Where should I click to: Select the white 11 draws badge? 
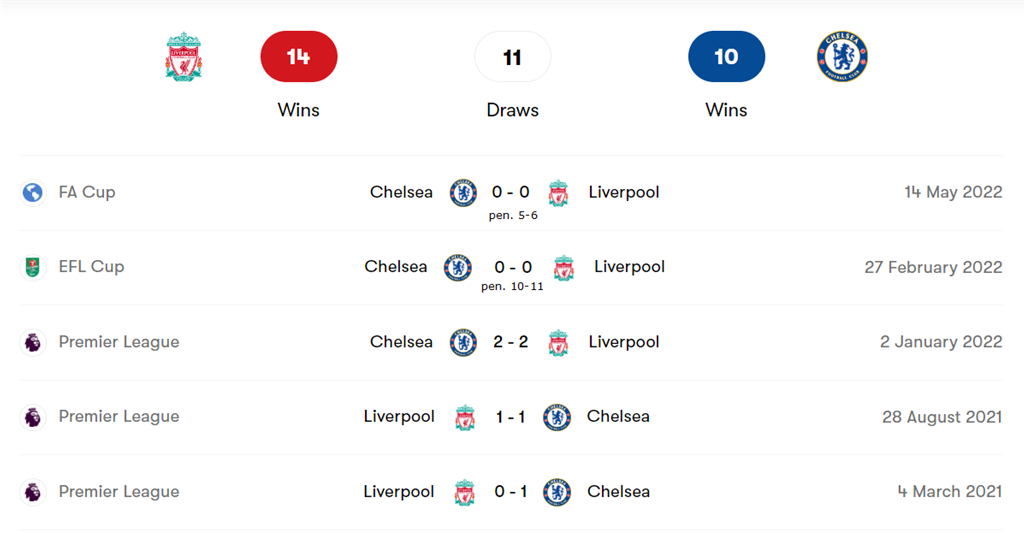tap(512, 57)
